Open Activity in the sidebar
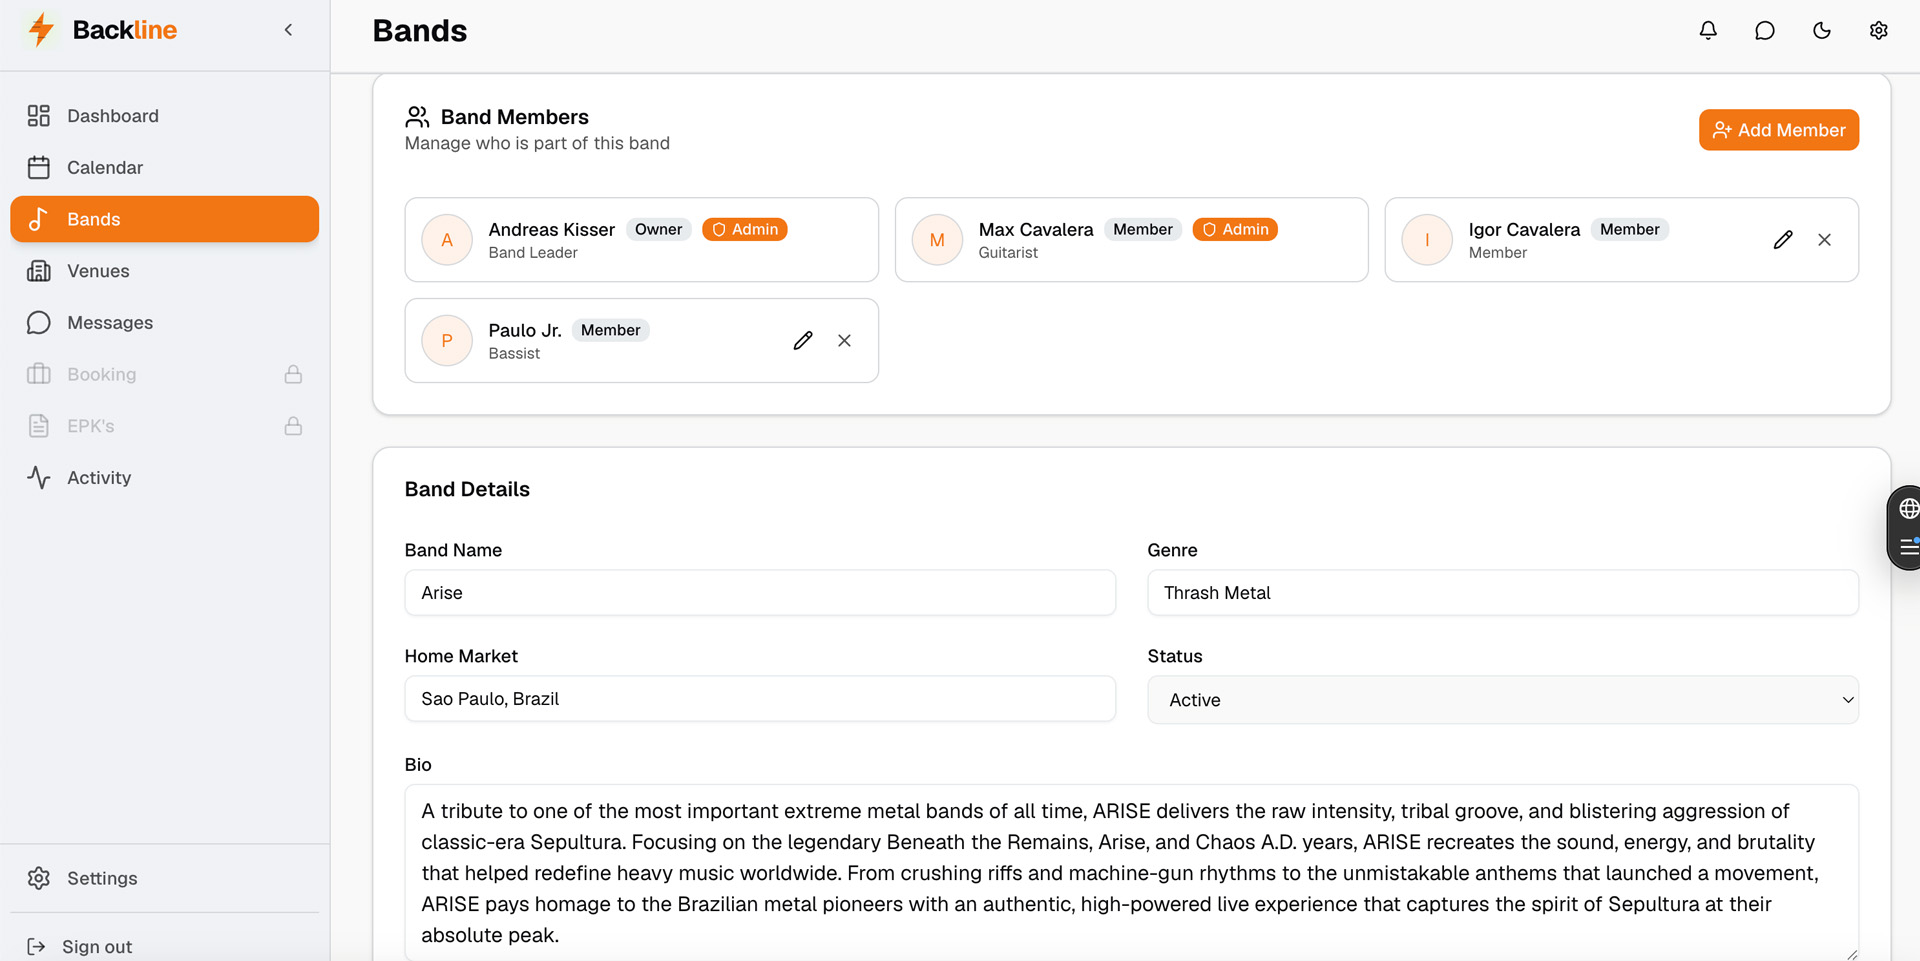The height and width of the screenshot is (961, 1920). [165, 478]
